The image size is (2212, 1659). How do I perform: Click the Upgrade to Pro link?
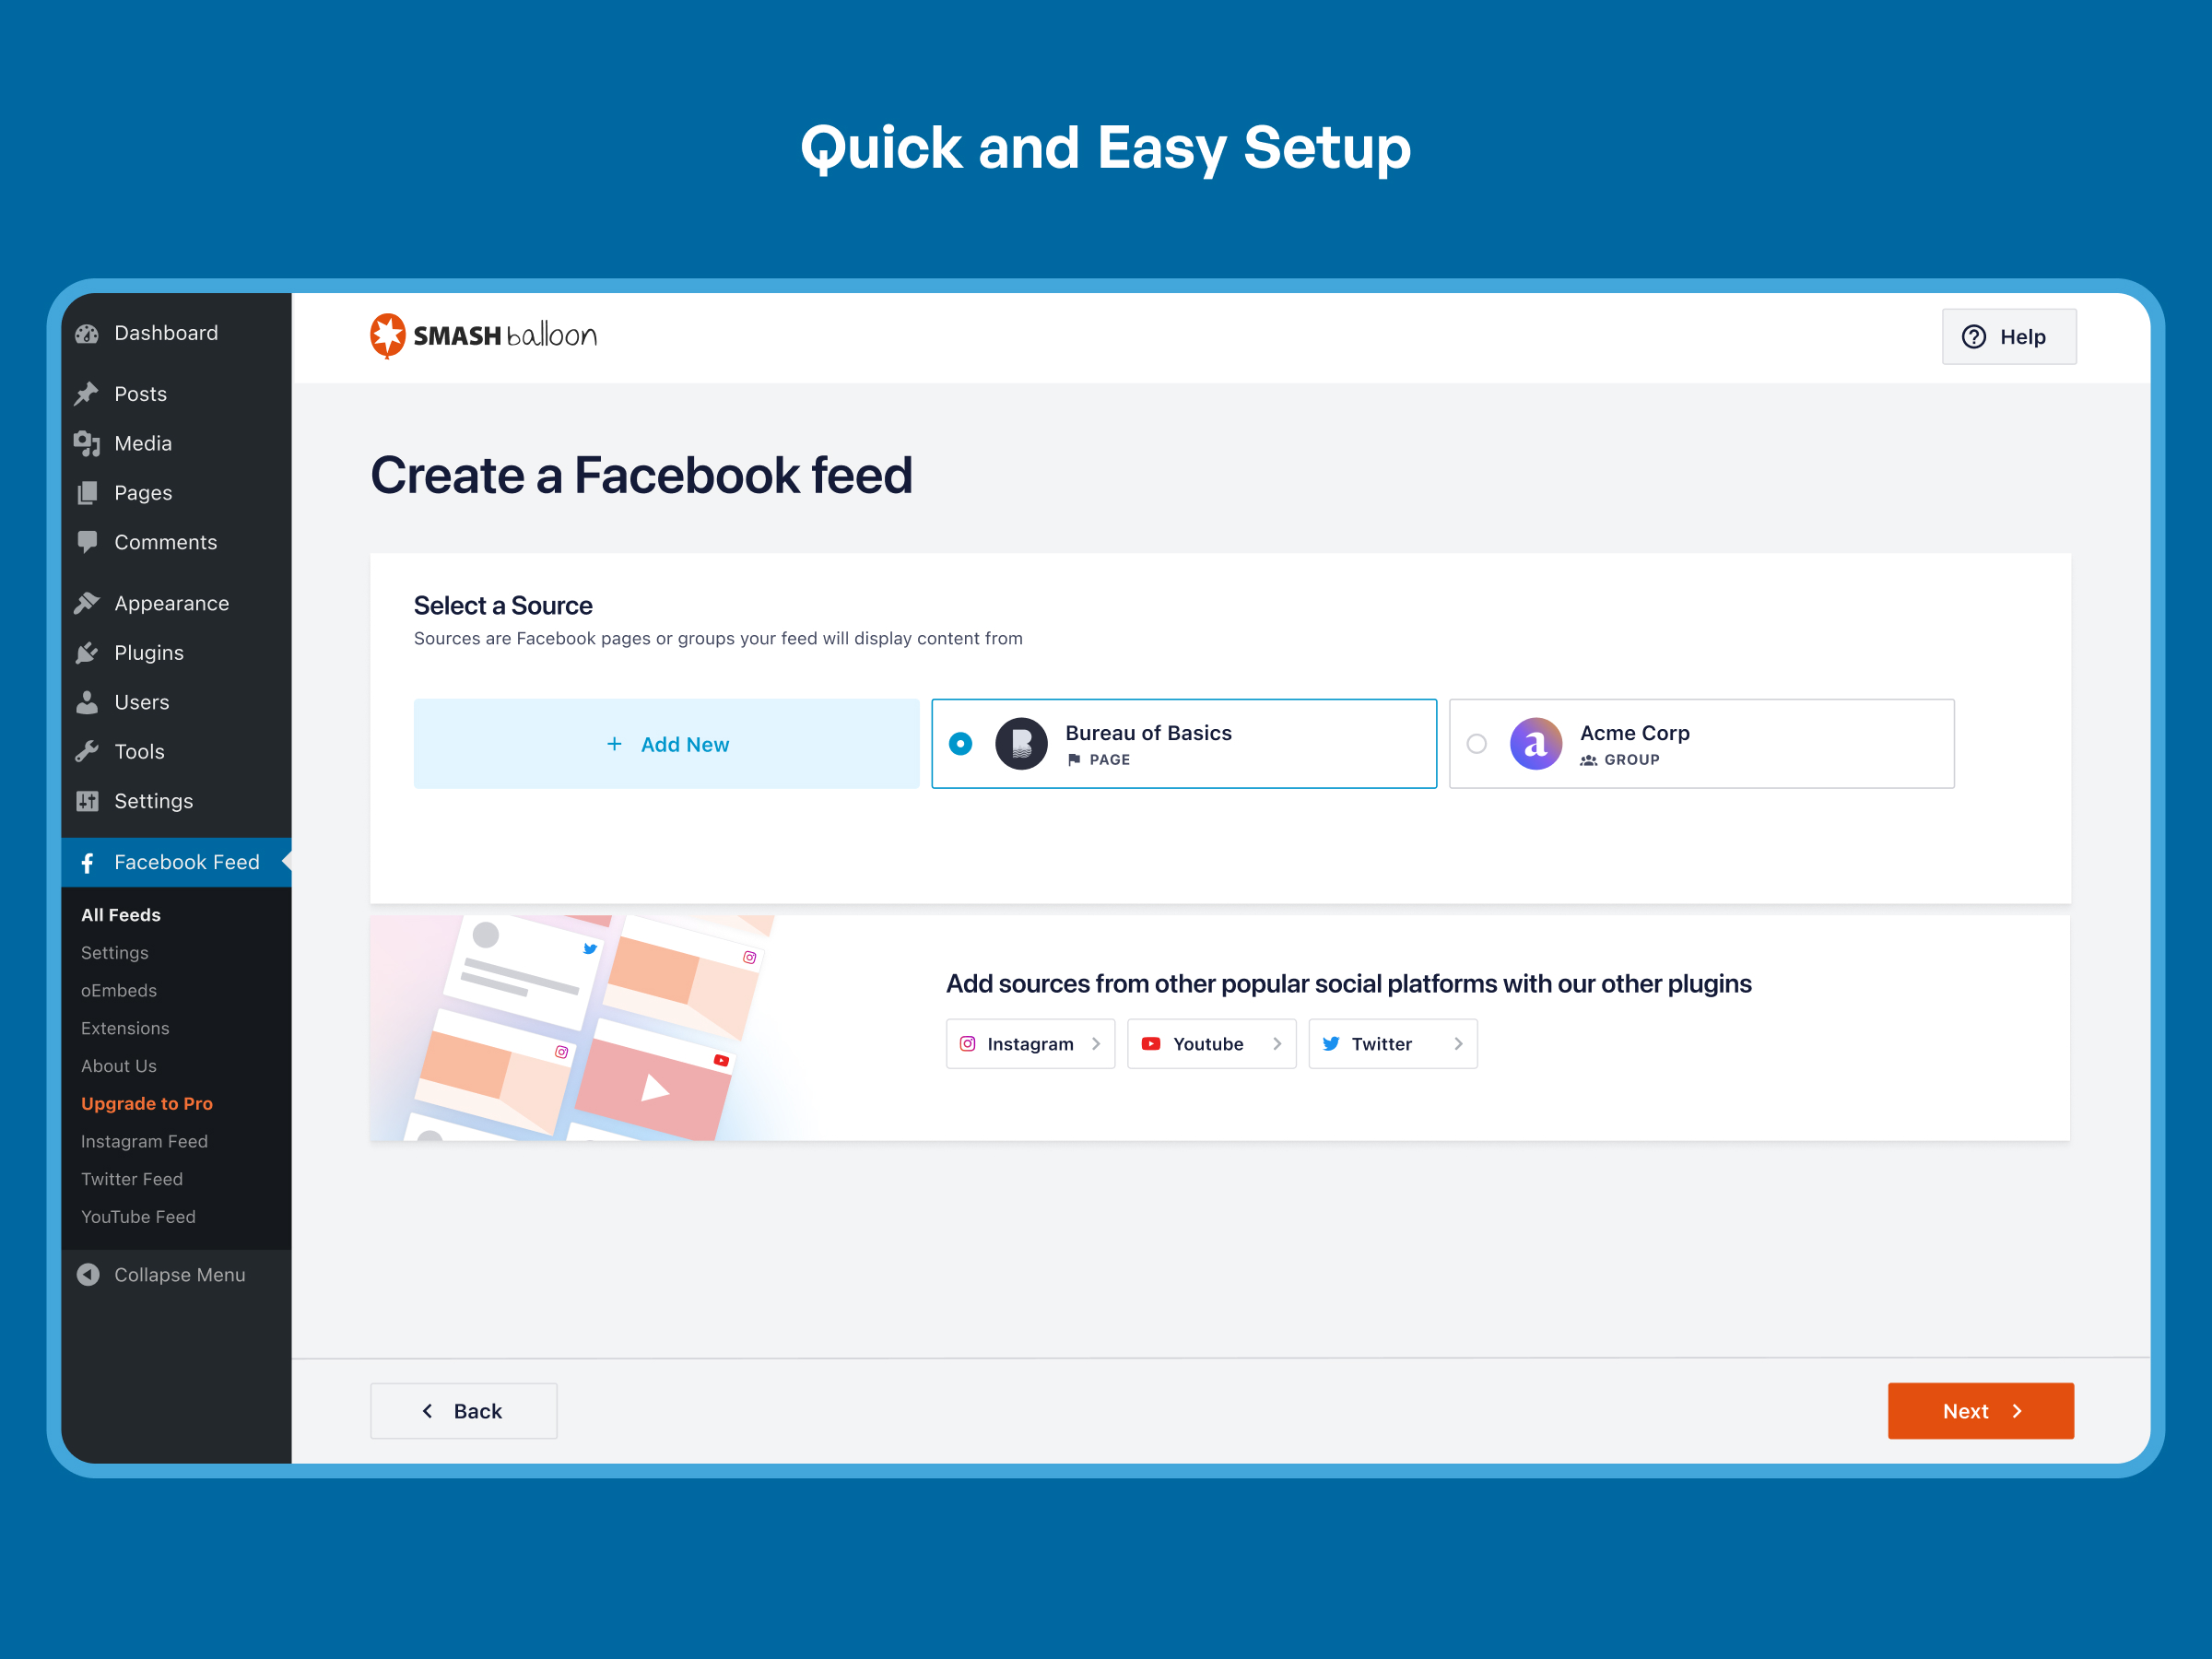tap(147, 1101)
